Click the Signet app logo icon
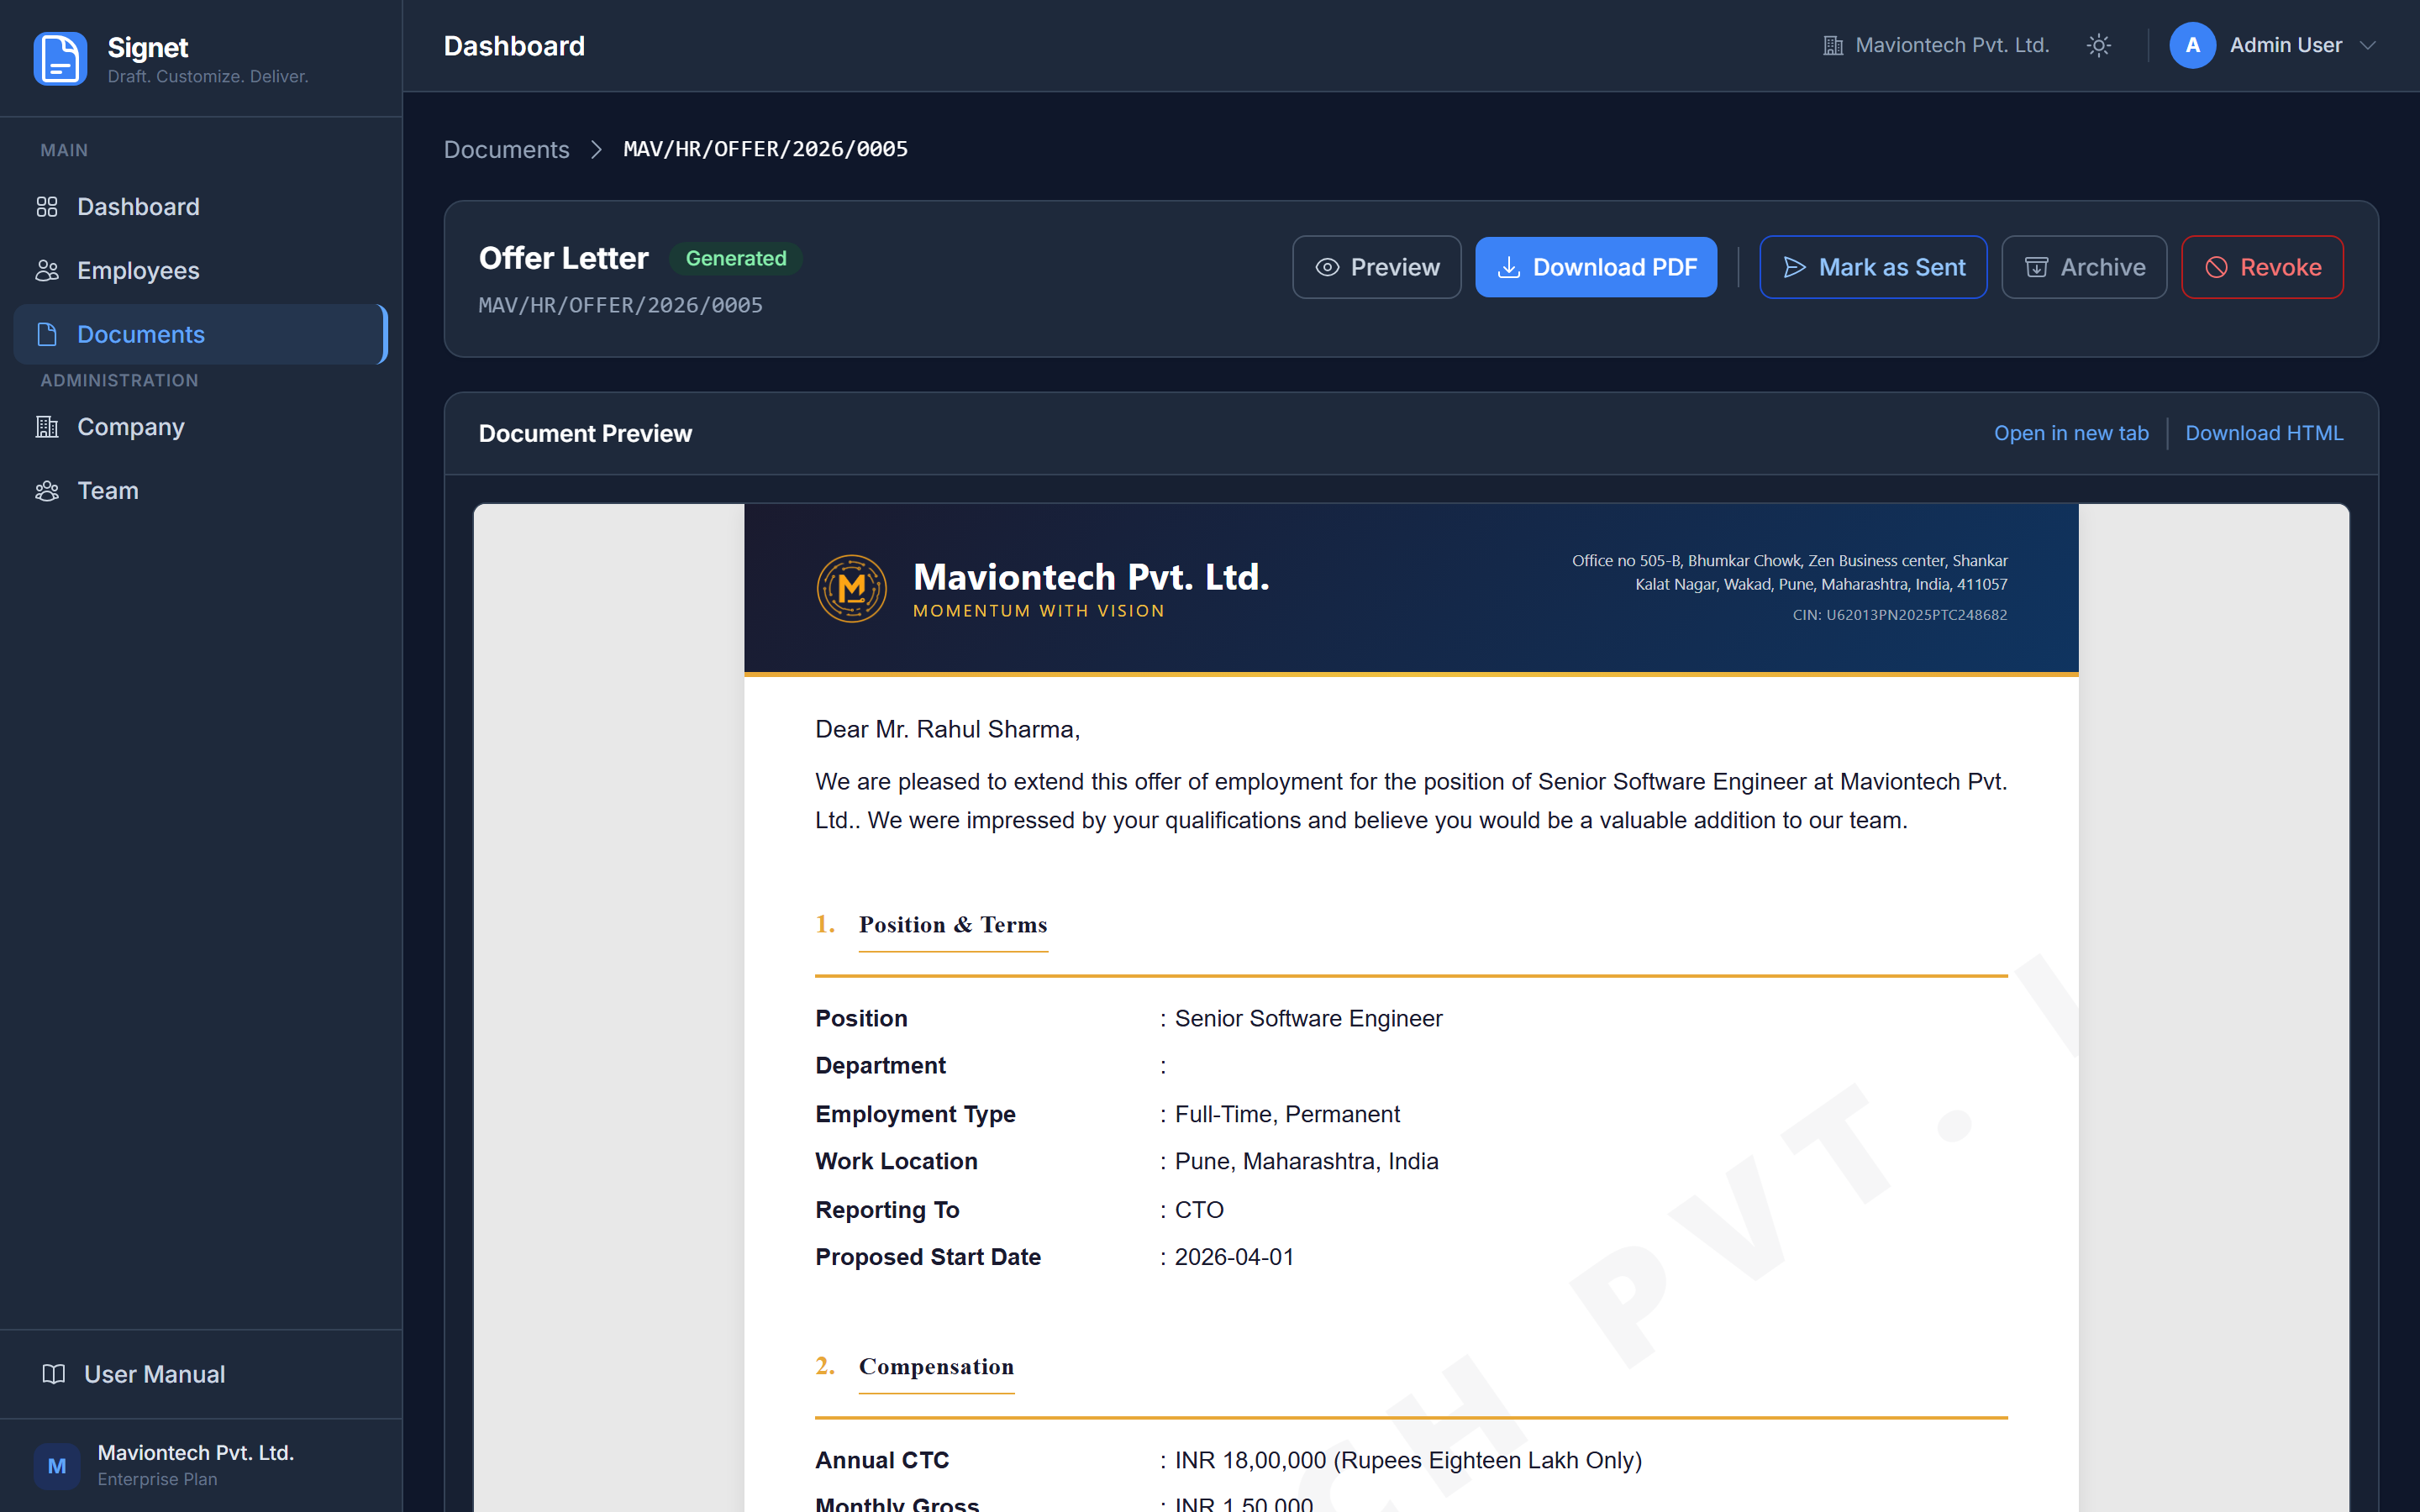The height and width of the screenshot is (1512, 2420). coord(60,59)
